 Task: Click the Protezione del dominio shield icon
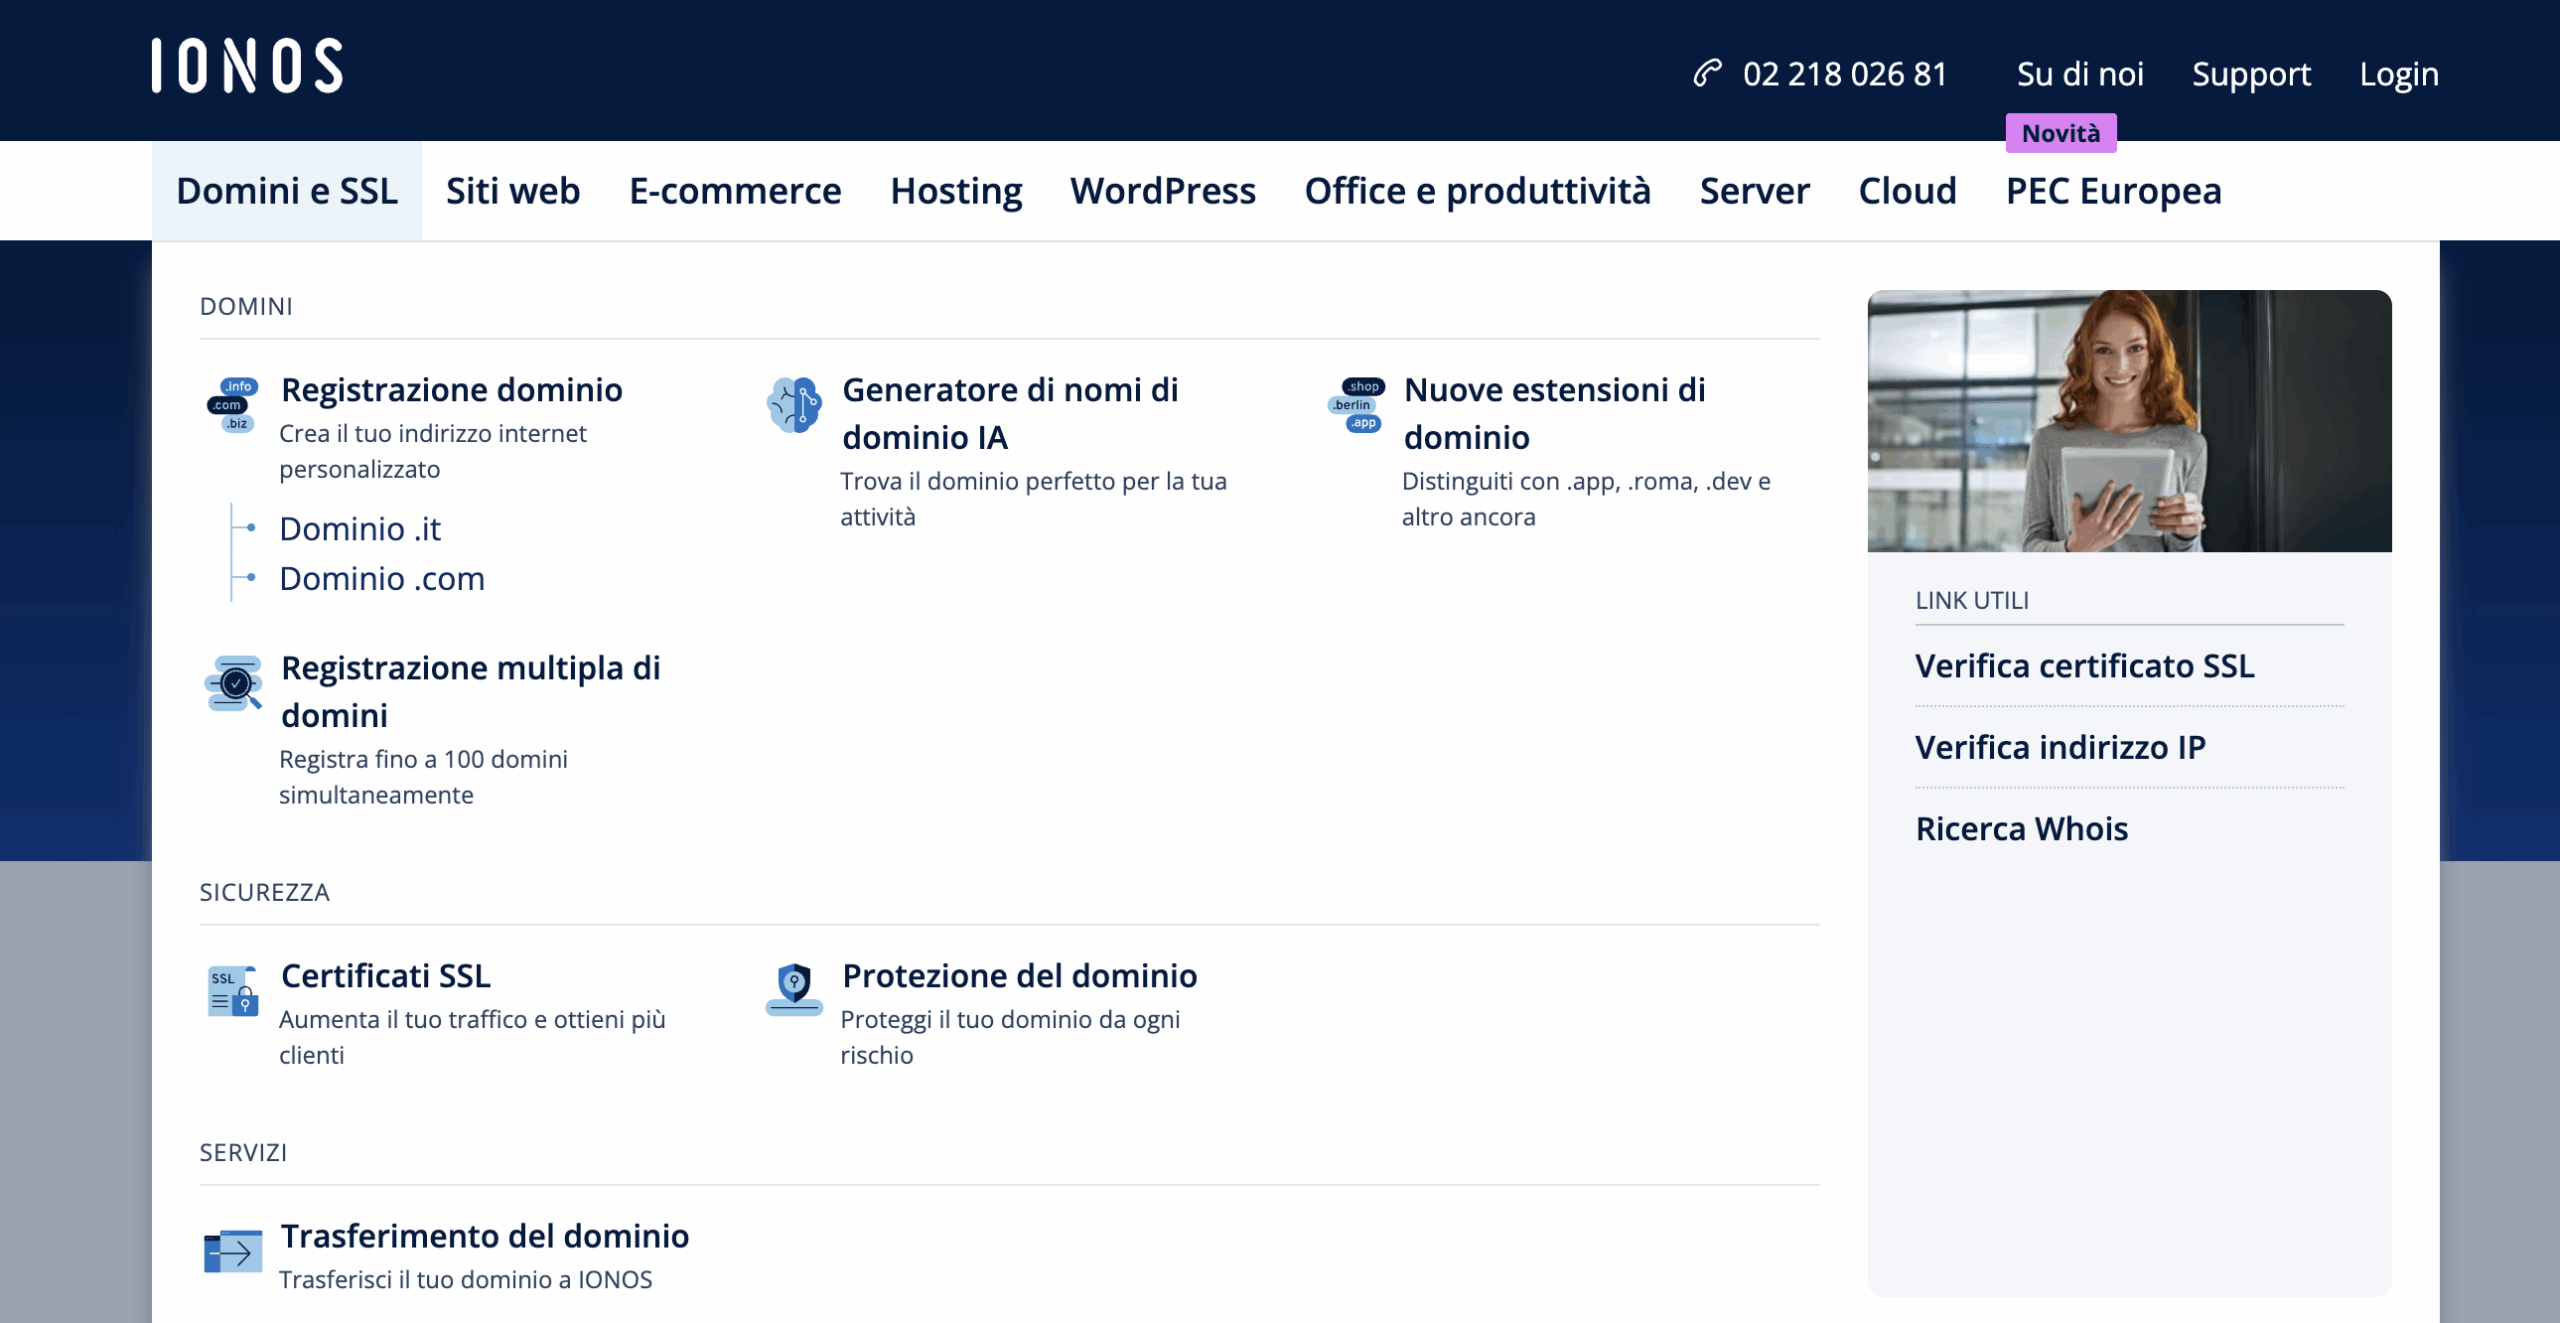point(794,989)
